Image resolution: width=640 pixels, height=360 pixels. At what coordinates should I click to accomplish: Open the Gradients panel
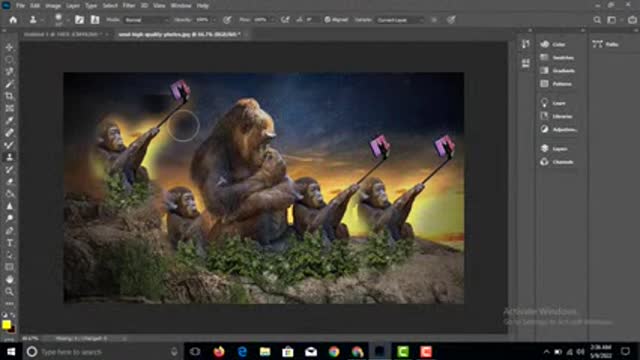pos(558,71)
